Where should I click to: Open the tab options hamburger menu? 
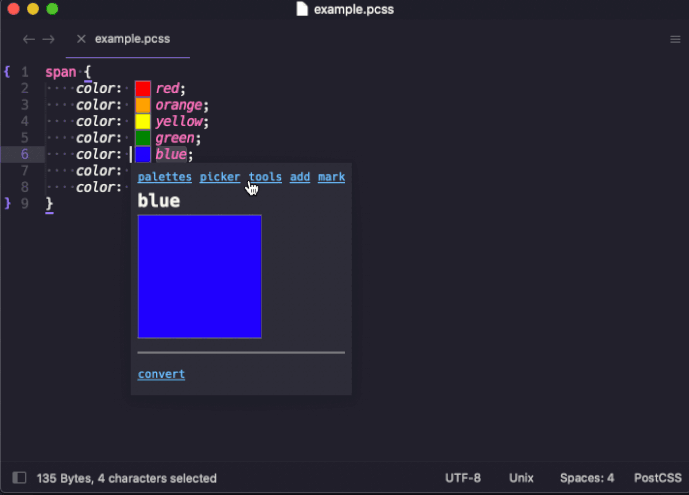tap(675, 40)
